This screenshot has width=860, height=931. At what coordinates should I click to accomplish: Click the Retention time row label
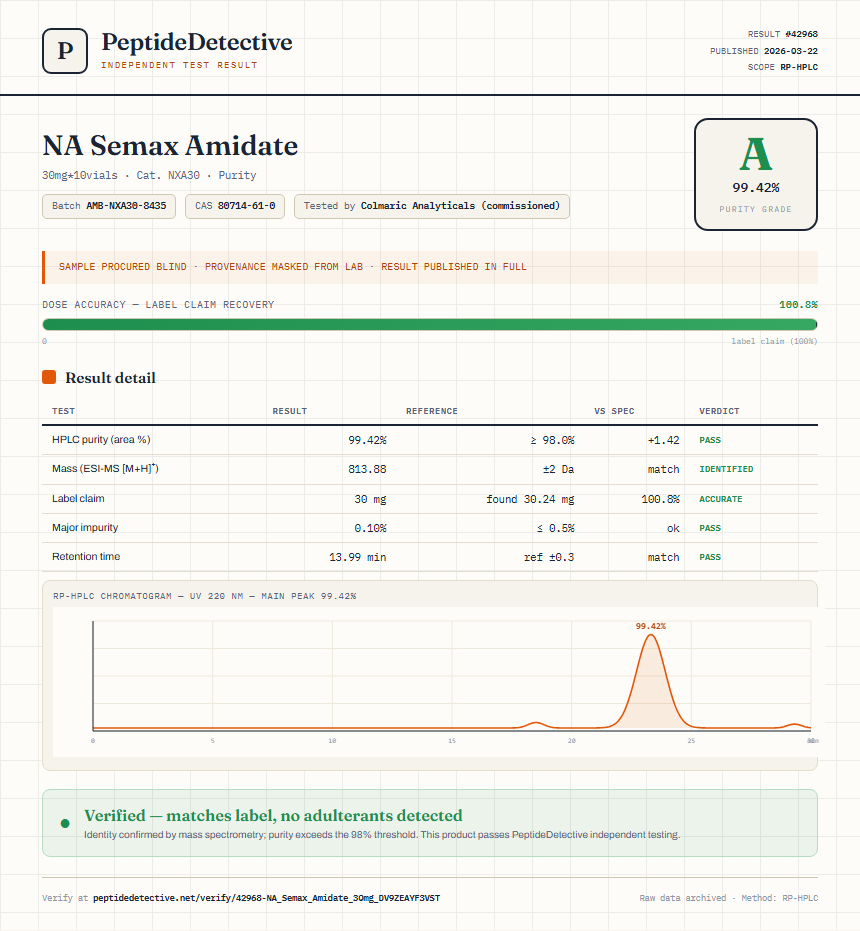[86, 556]
